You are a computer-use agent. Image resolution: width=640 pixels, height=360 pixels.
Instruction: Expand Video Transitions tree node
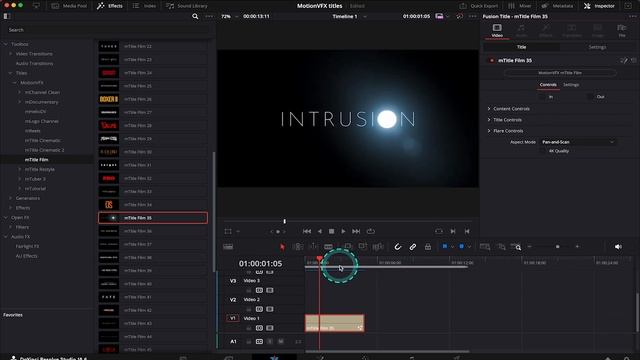[x=11, y=54]
